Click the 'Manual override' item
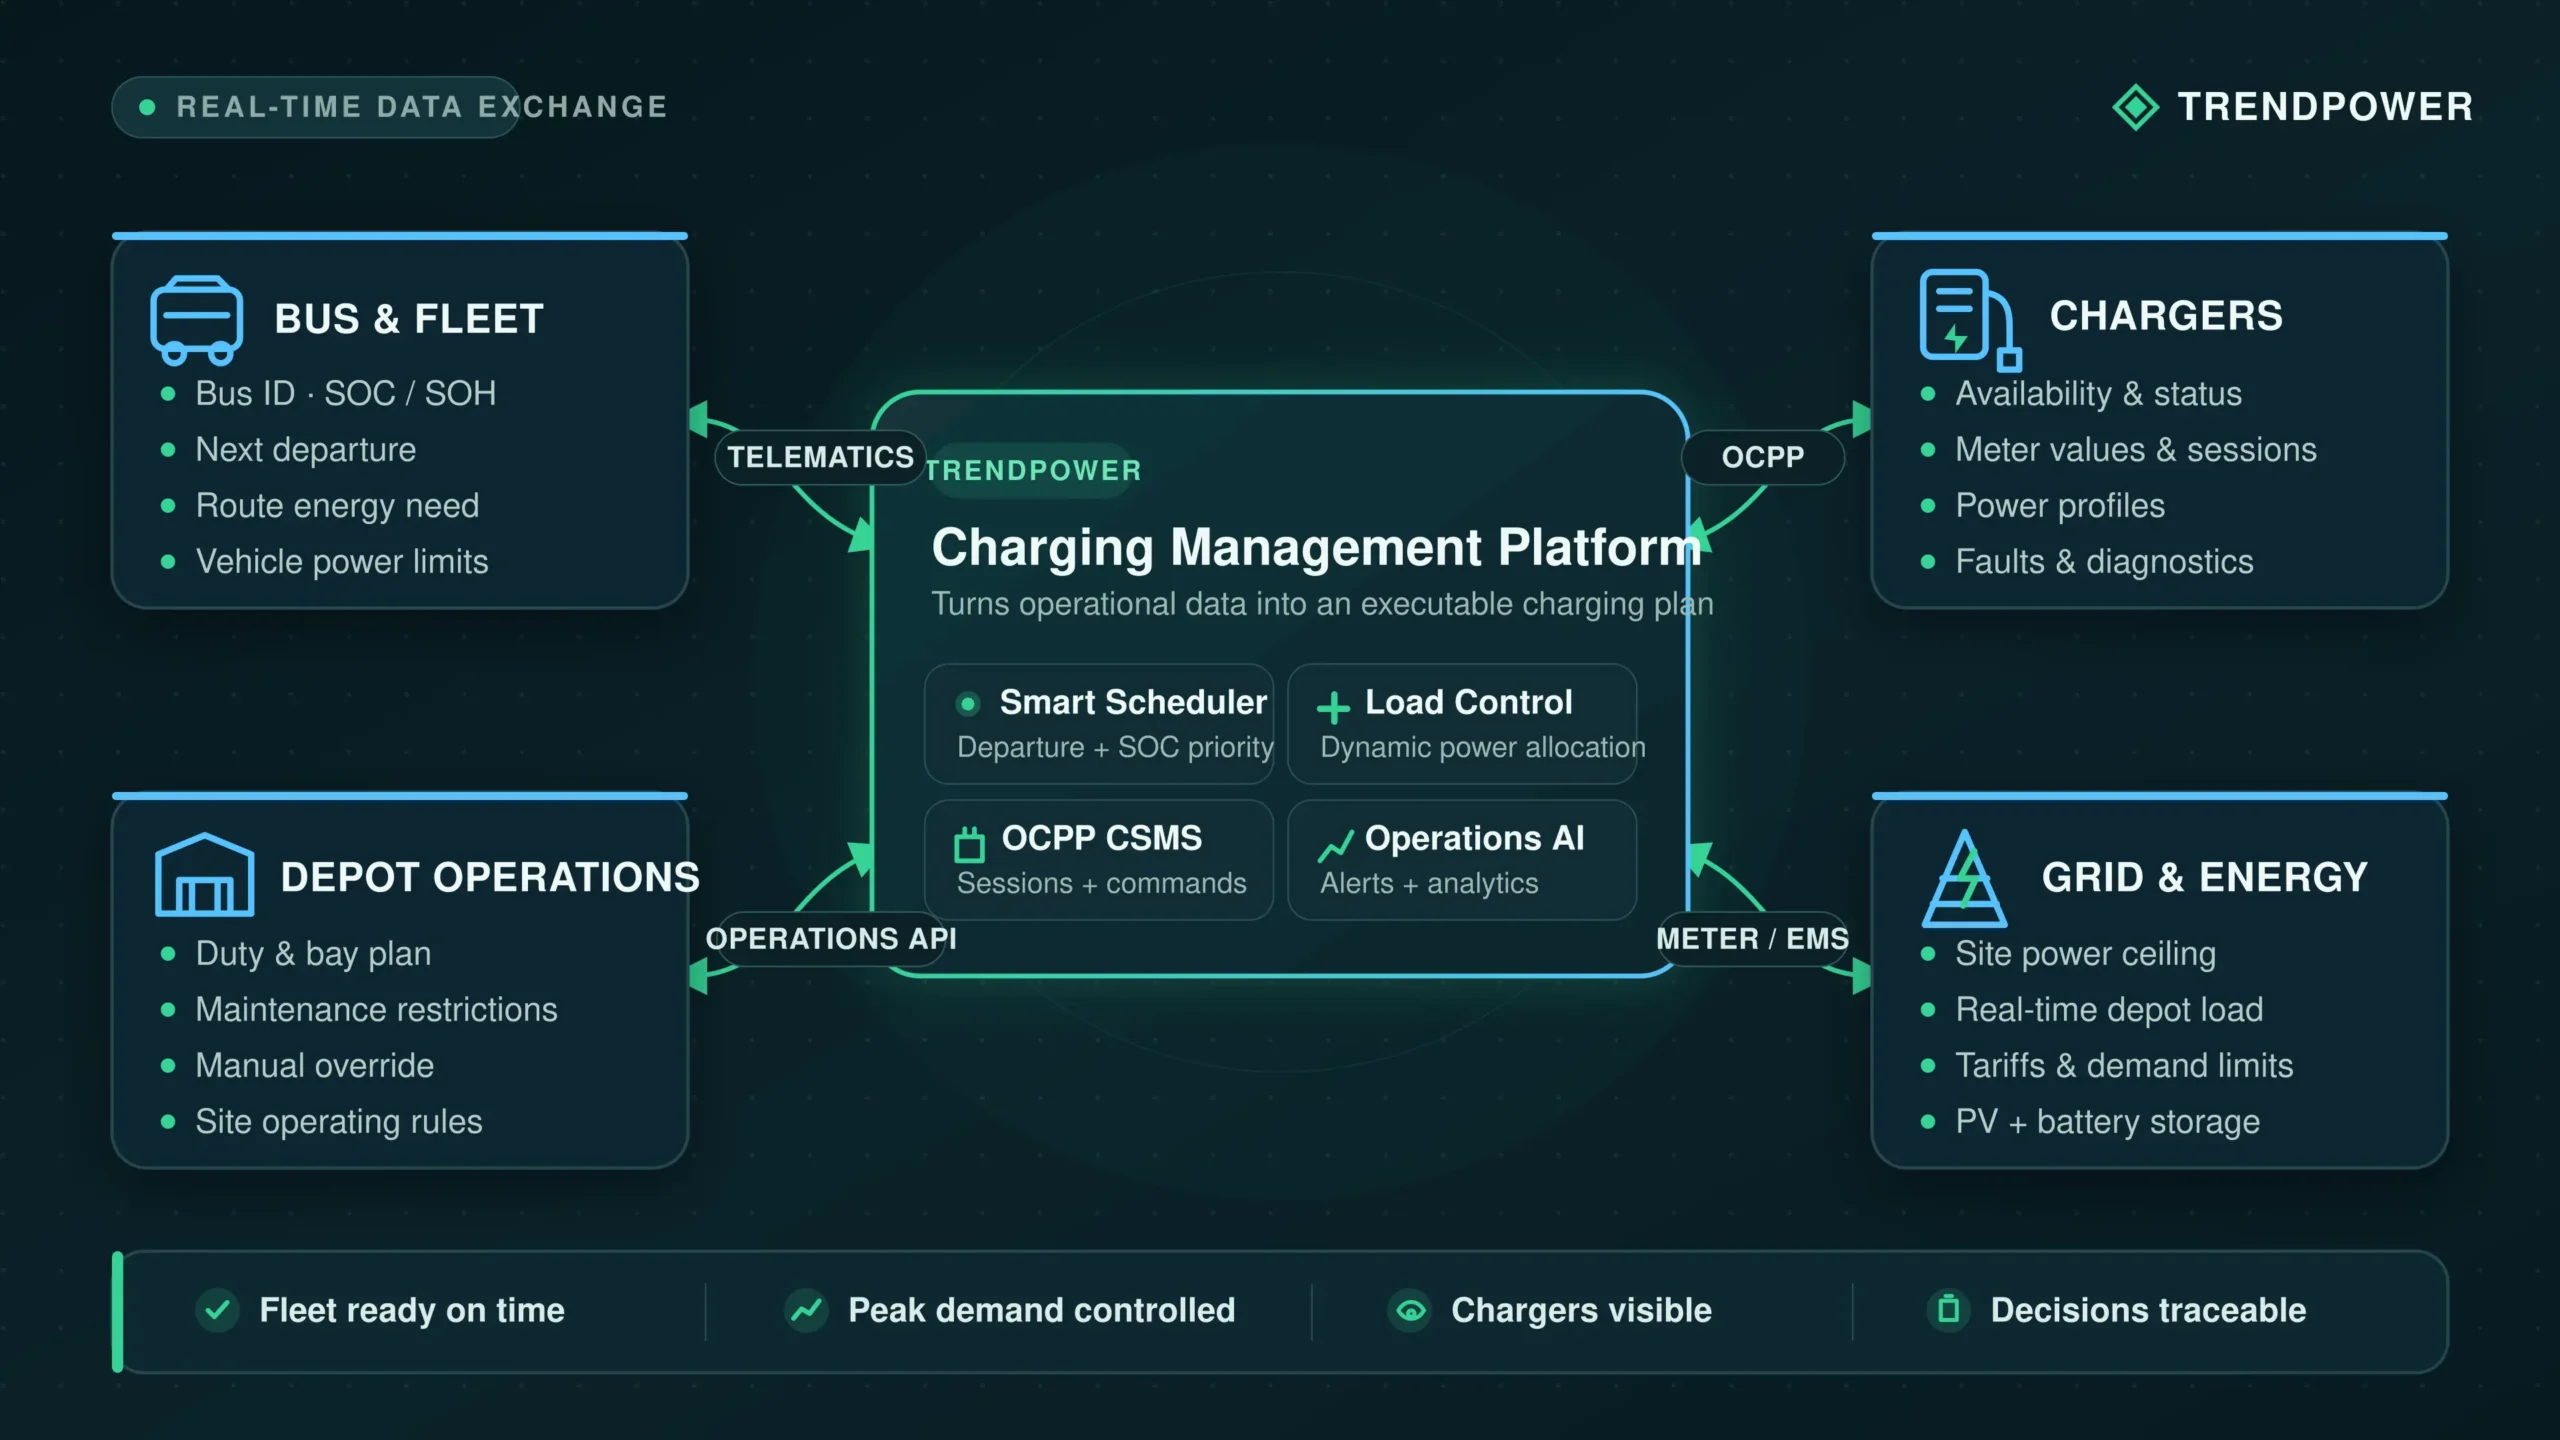The width and height of the screenshot is (2560, 1440). tap(314, 1066)
